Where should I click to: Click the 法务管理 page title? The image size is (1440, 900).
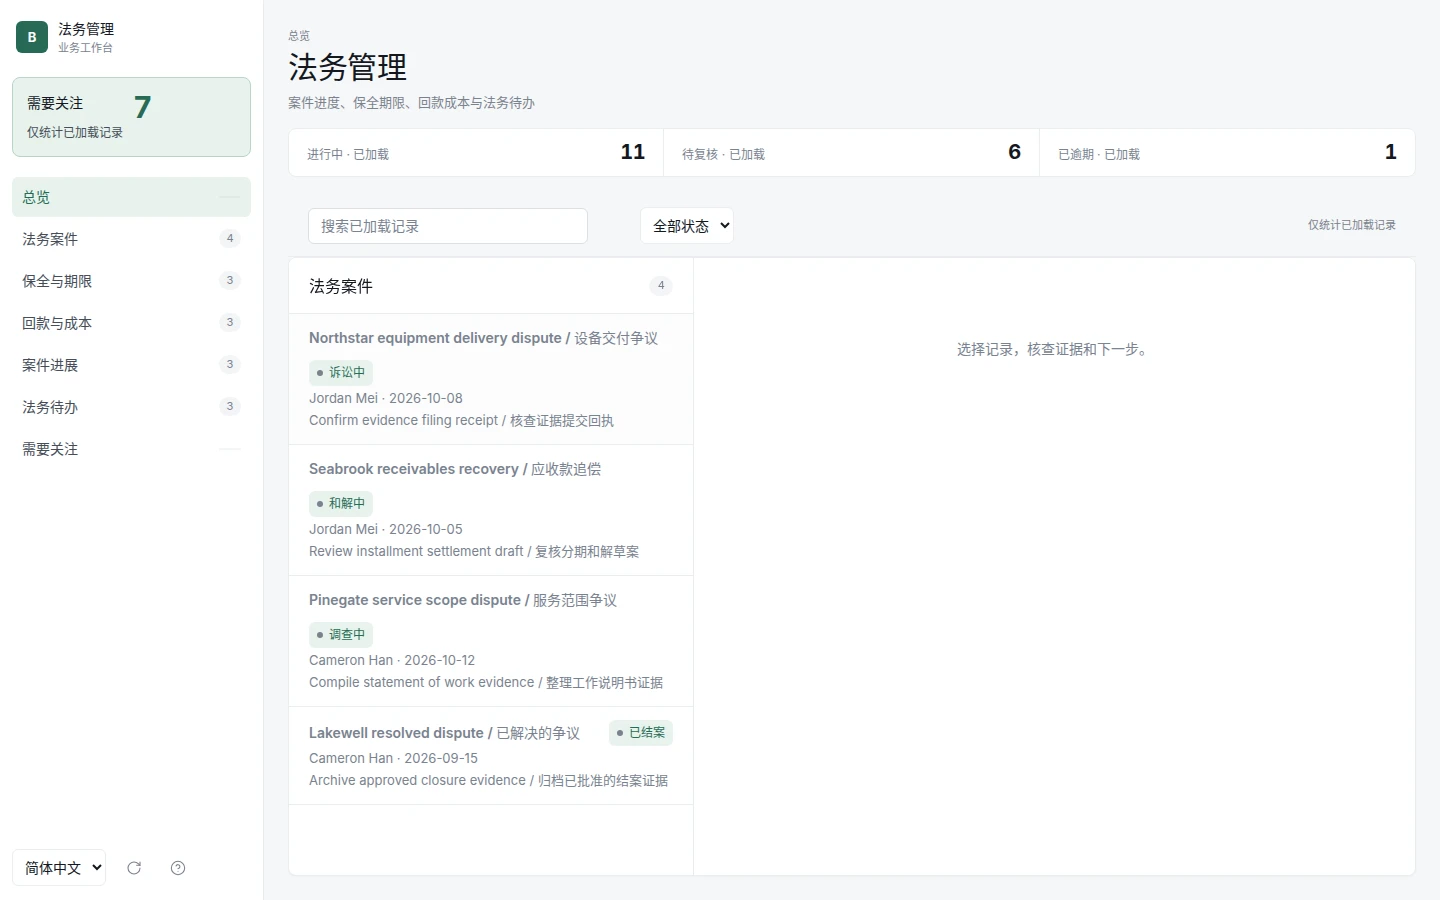point(348,67)
